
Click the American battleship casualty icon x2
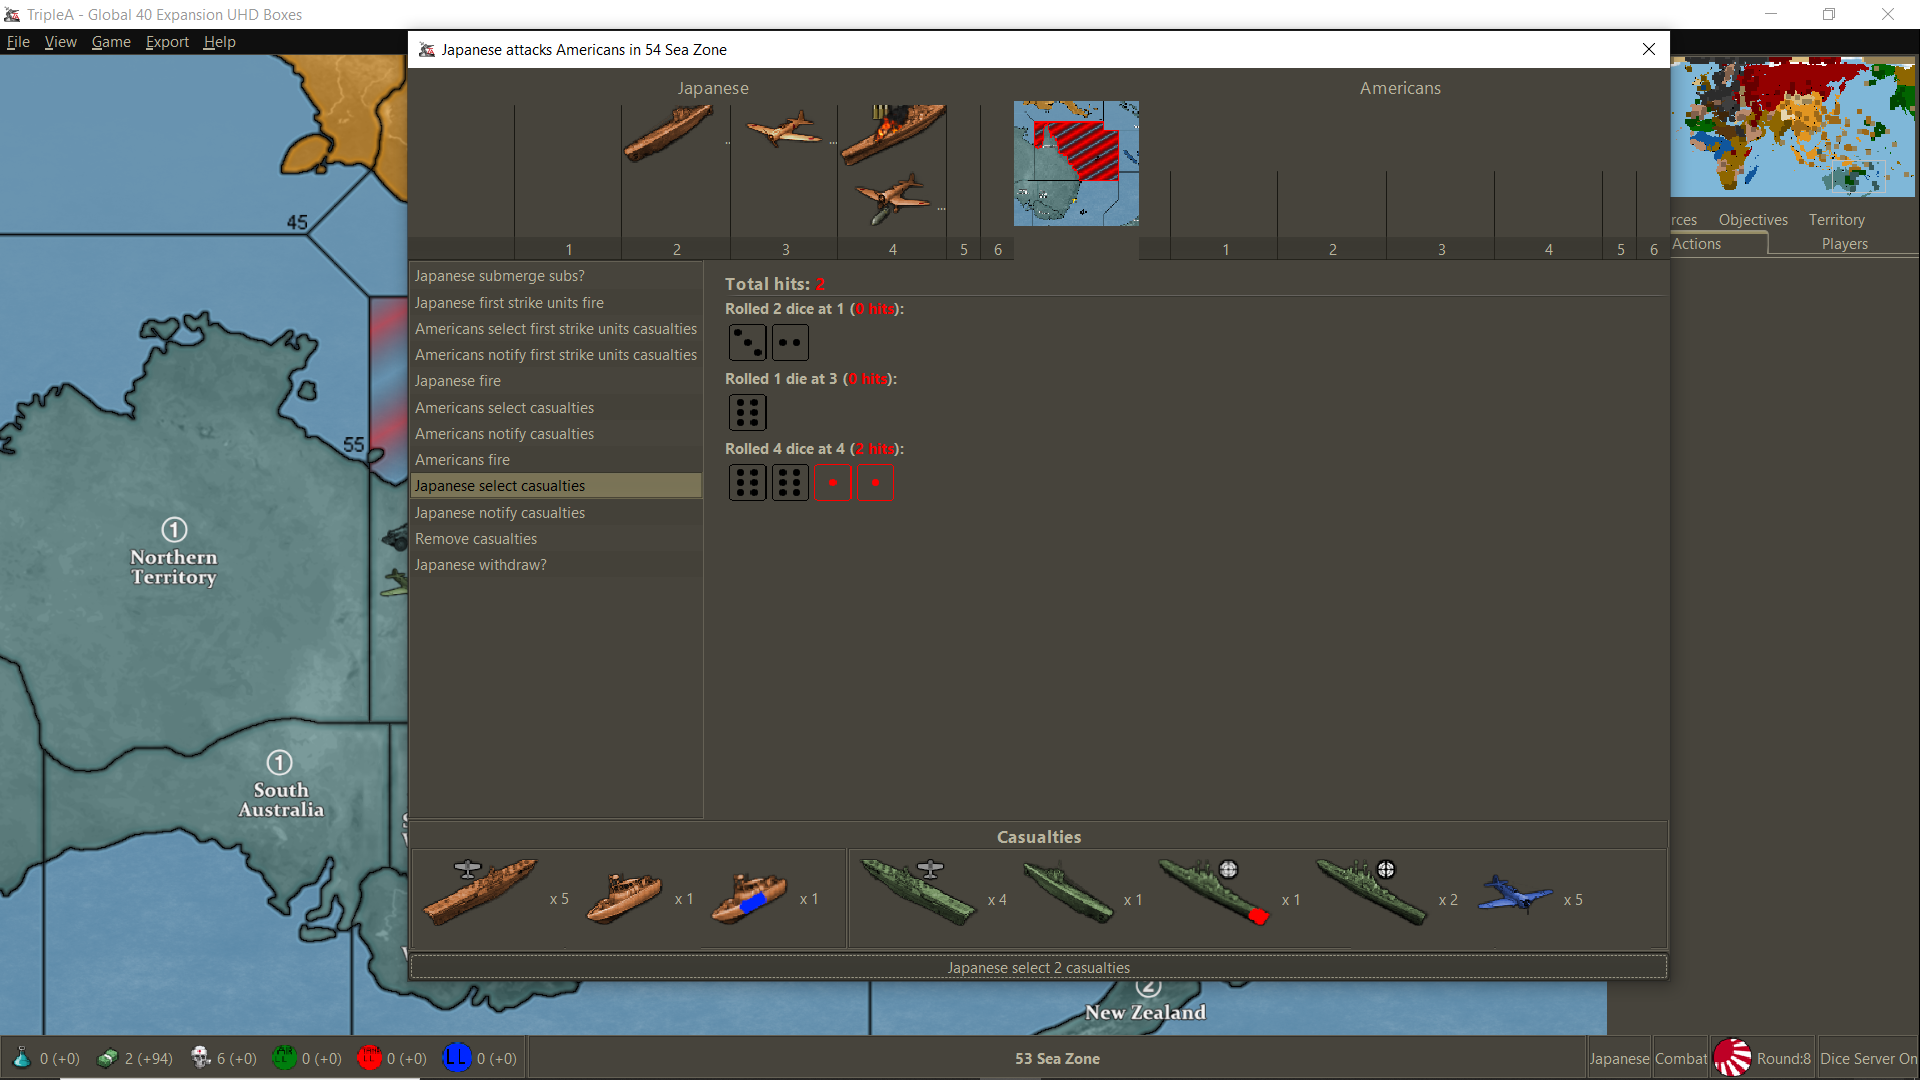click(x=1371, y=891)
